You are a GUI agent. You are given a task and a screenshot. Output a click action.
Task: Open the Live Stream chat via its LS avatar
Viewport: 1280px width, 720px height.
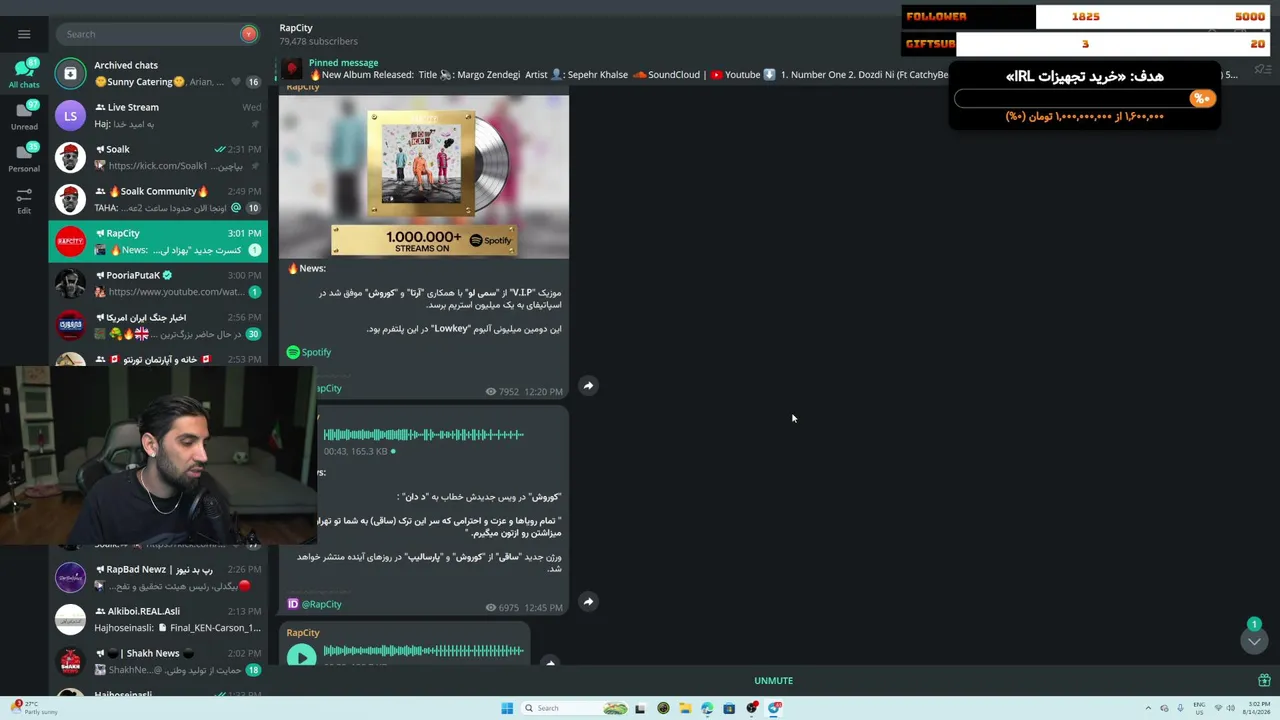70,115
